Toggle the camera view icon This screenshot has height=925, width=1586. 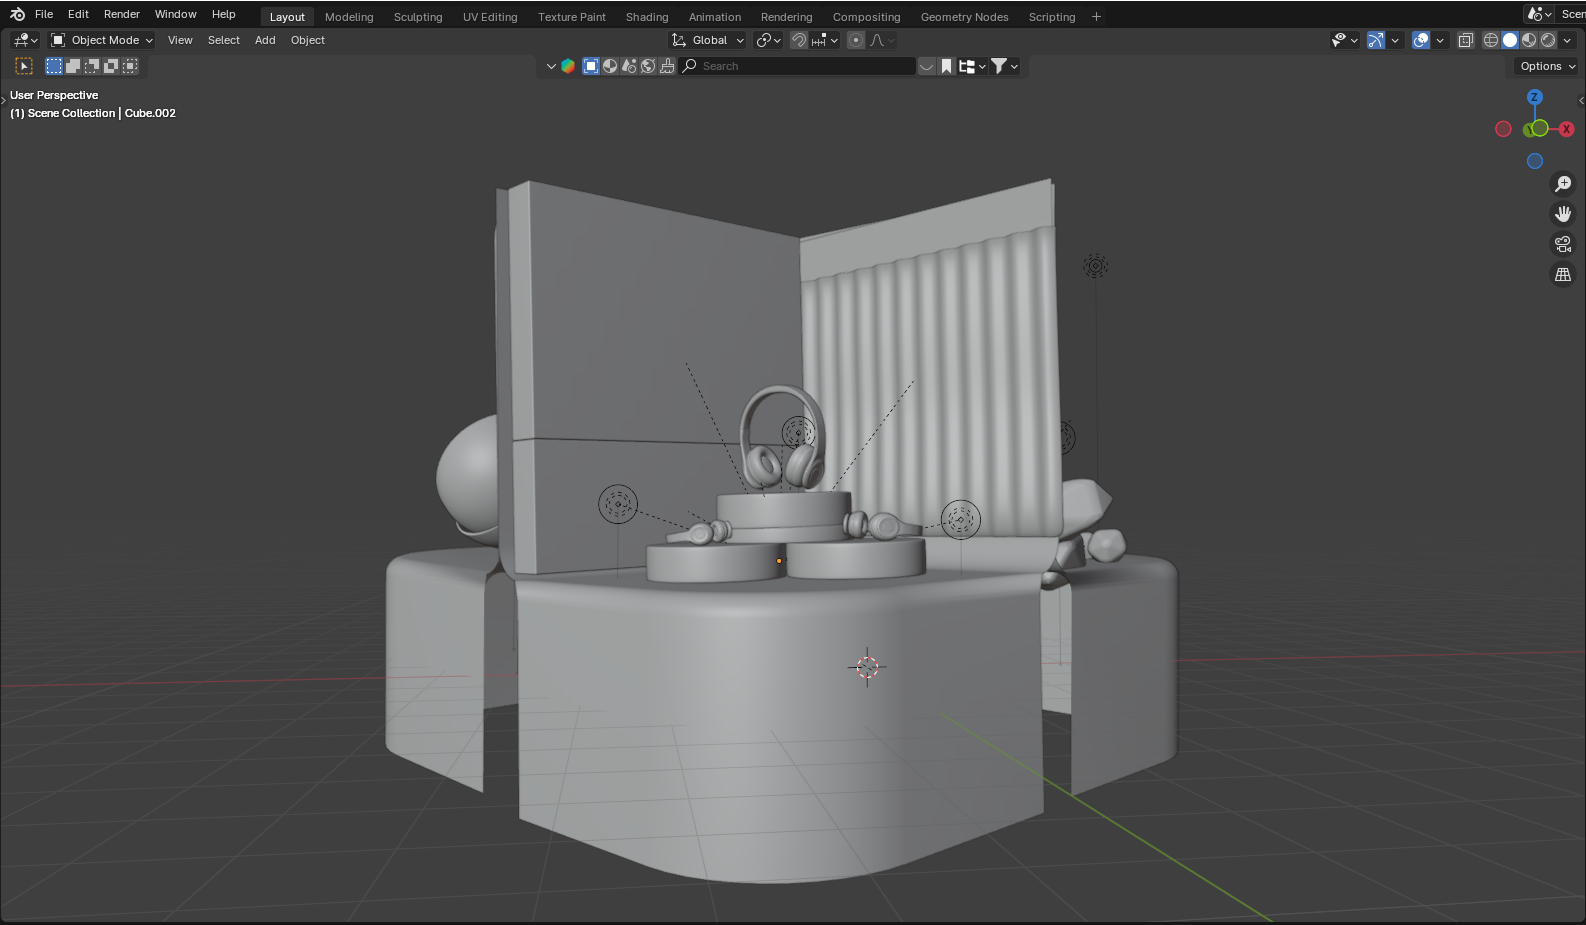pyautogui.click(x=1562, y=244)
